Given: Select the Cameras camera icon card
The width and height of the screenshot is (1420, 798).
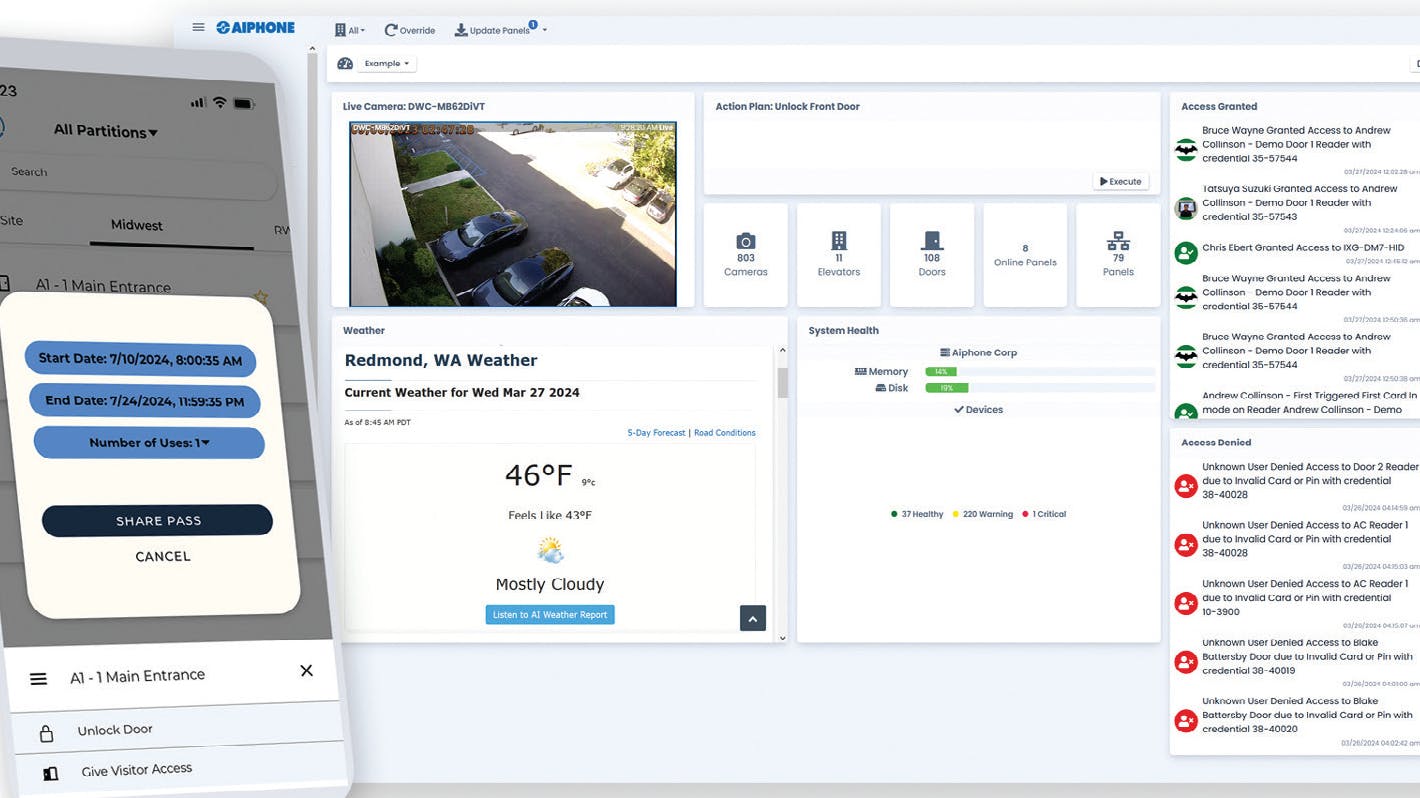Looking at the screenshot, I should 745,242.
